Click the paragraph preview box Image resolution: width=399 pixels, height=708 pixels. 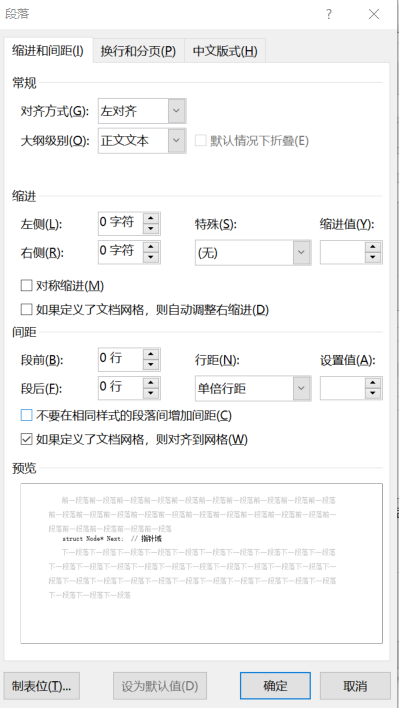click(x=201, y=563)
